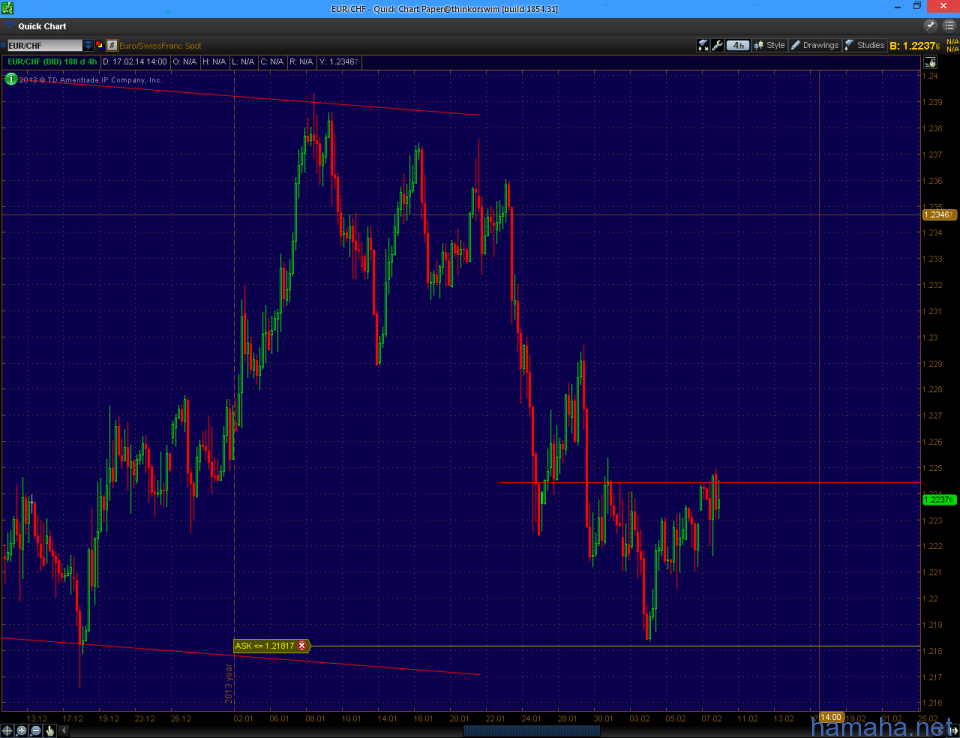
Task: Open the Drawings menu
Action: pyautogui.click(x=815, y=45)
